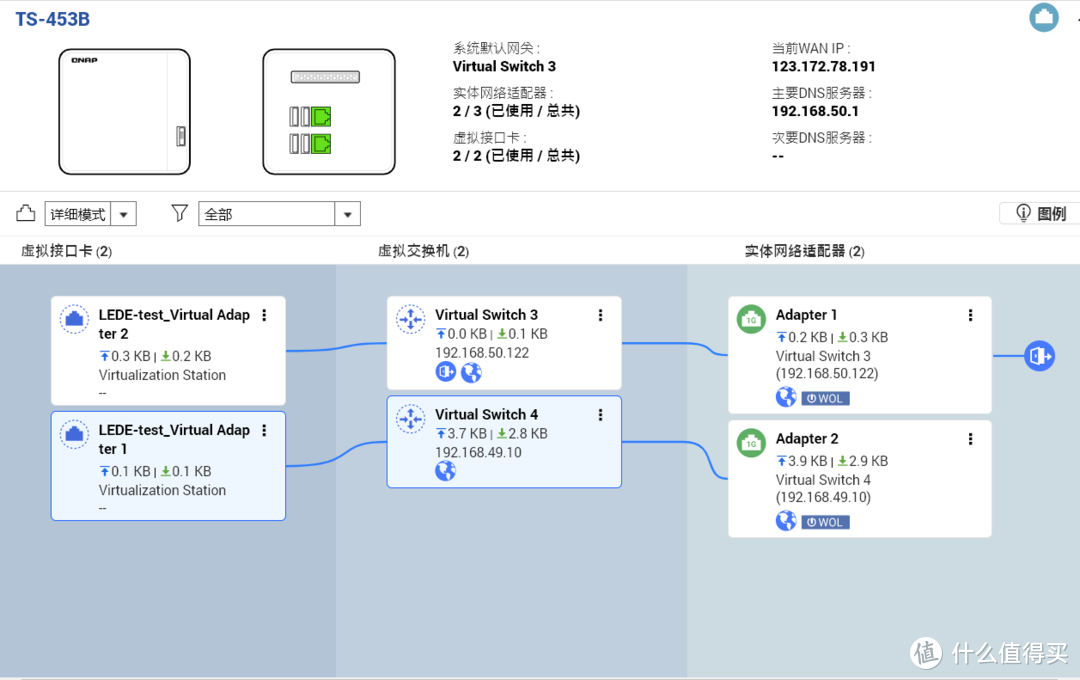The width and height of the screenshot is (1080, 680).
Task: Open the three-dot menu on LEDE-test_Virtual Adapter 1
Action: (264, 429)
